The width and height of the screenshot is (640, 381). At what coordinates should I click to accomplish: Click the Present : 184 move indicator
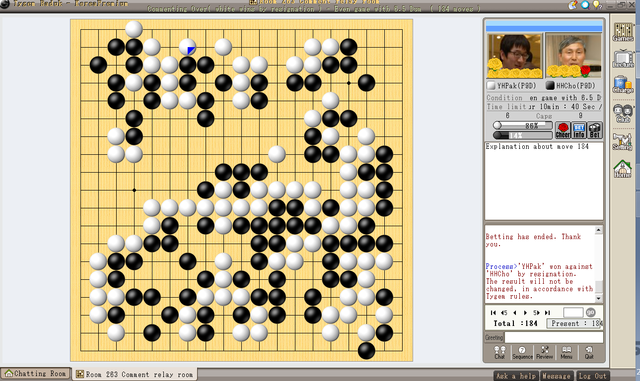point(575,323)
